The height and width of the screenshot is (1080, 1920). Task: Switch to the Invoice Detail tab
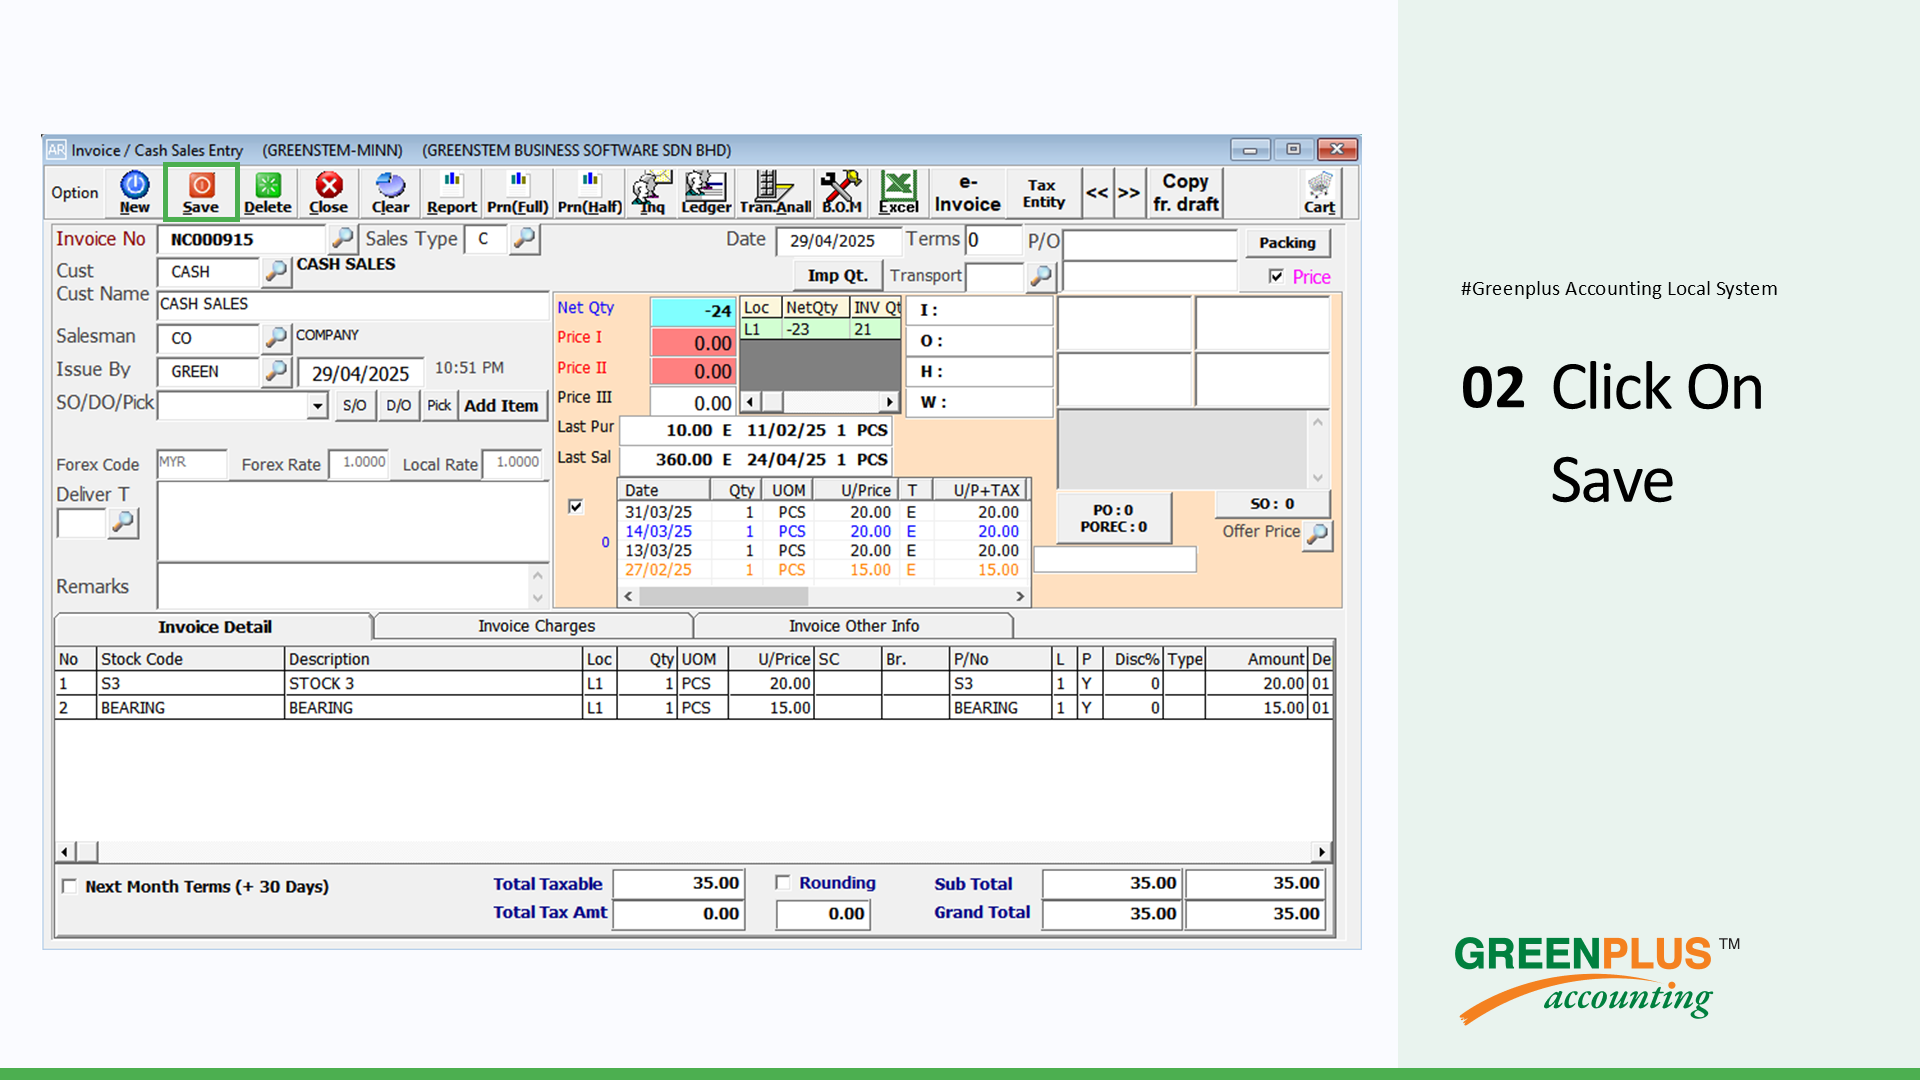point(214,627)
